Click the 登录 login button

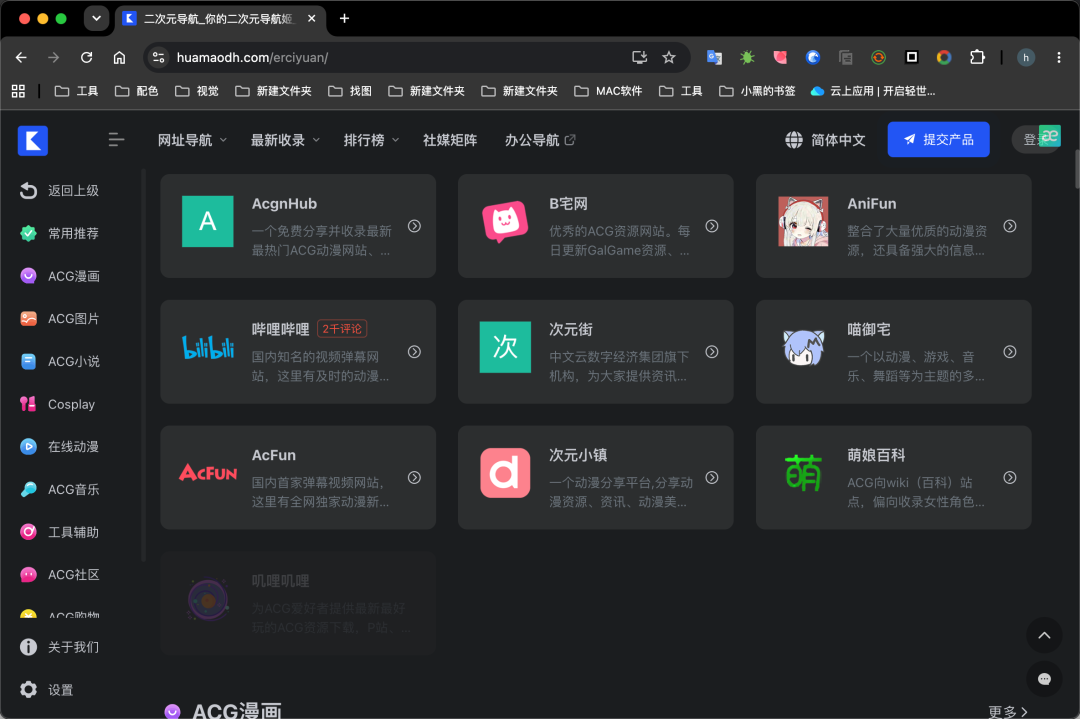point(1035,140)
